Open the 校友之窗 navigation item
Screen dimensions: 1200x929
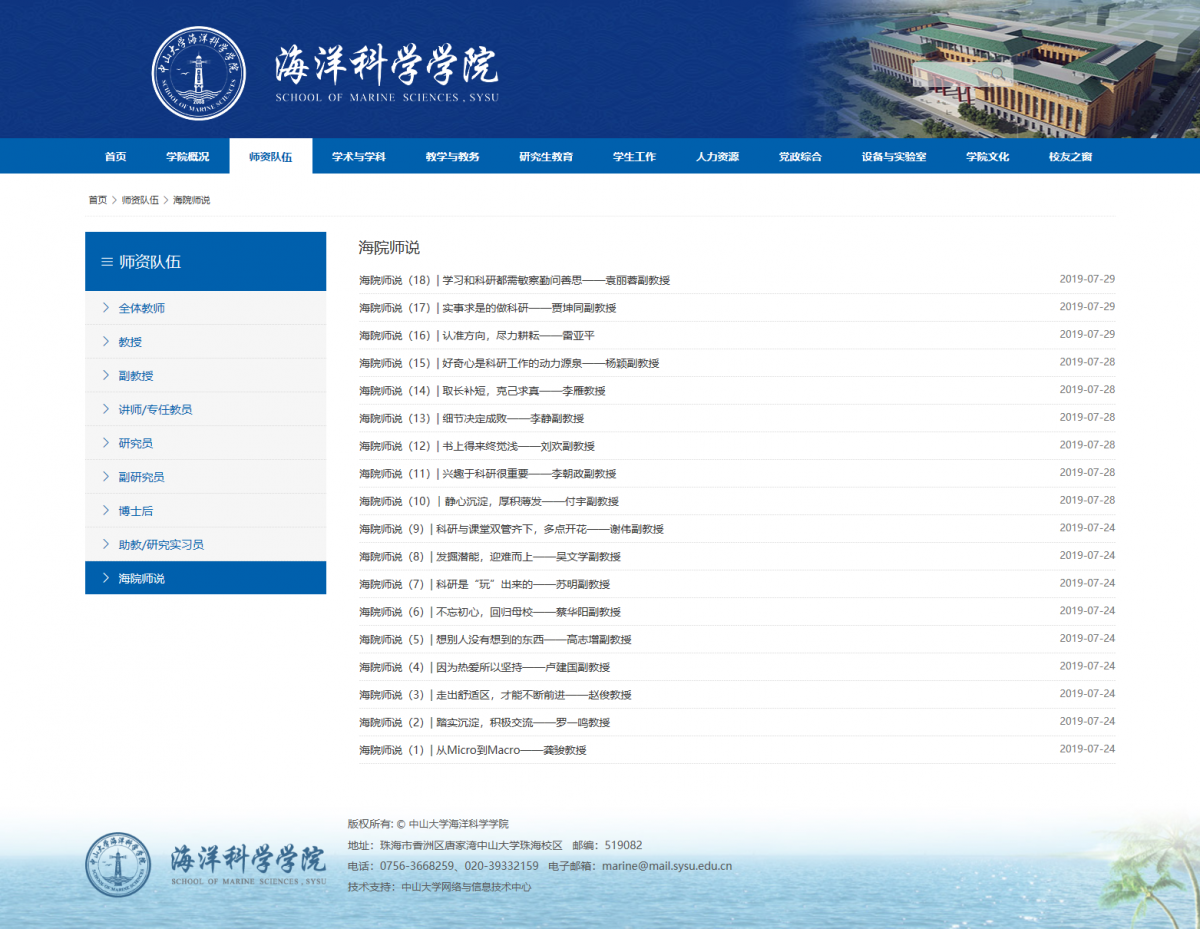[x=1070, y=157]
